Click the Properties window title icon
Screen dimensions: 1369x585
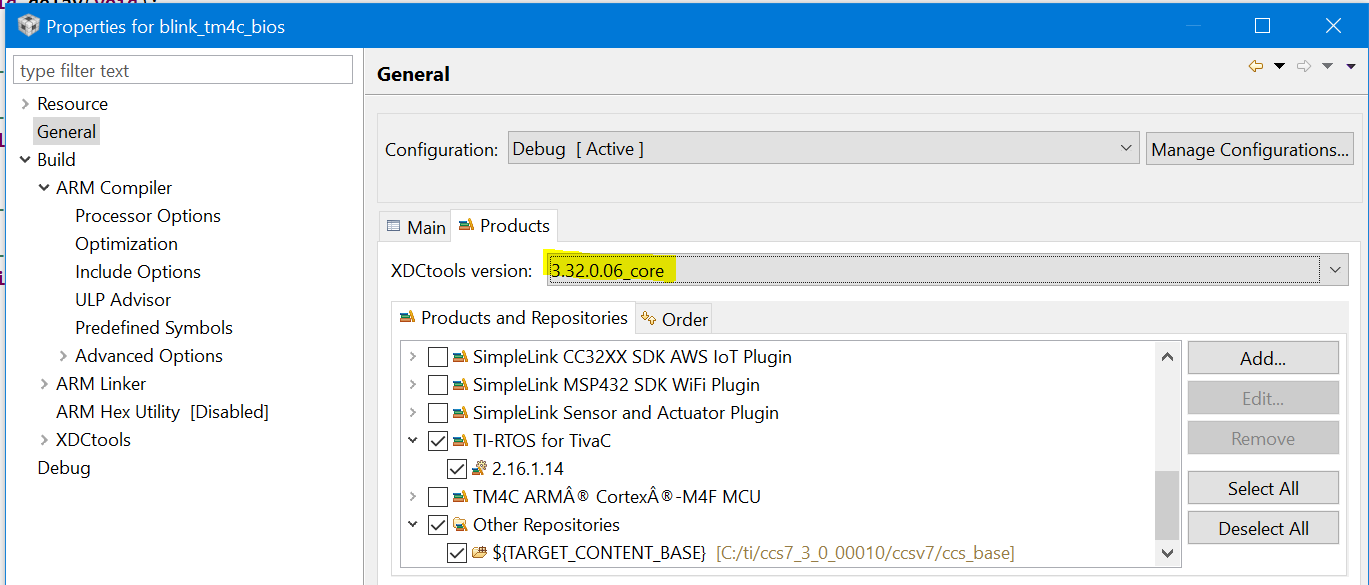[x=28, y=26]
